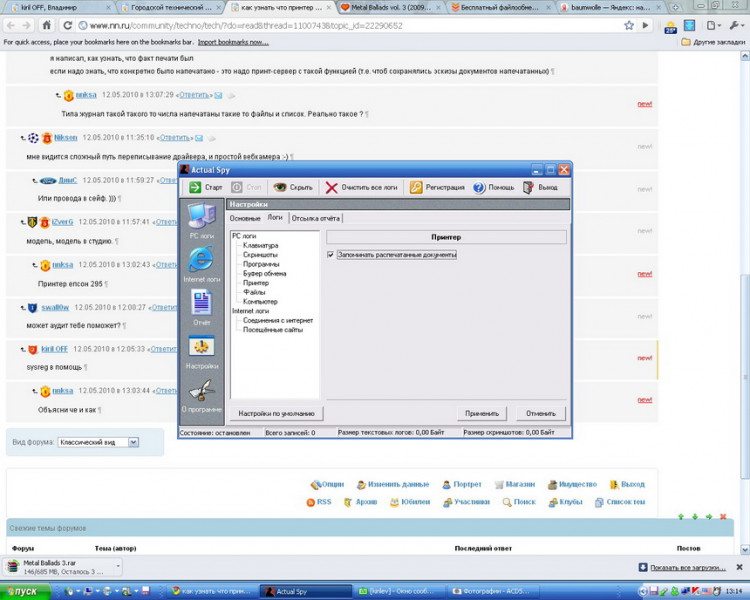Viewport: 750px width, 600px height.
Task: Click red X icon above forum topics
Action: (x=723, y=517)
